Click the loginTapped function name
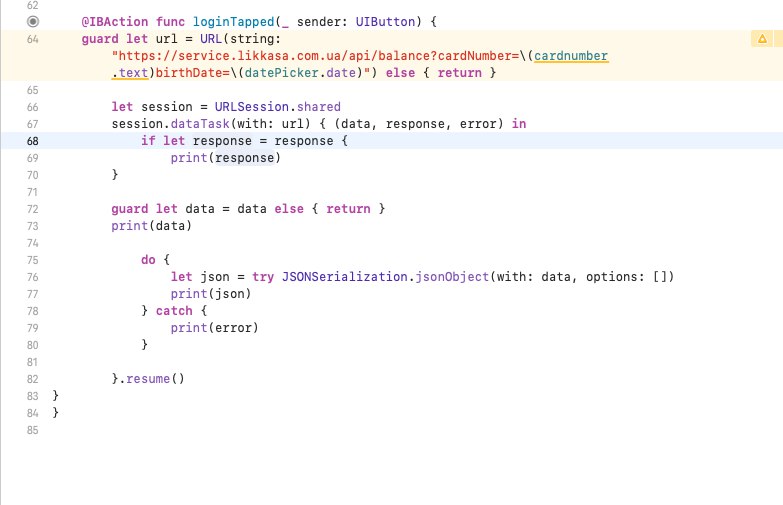This screenshot has height=505, width=783. click(x=234, y=22)
